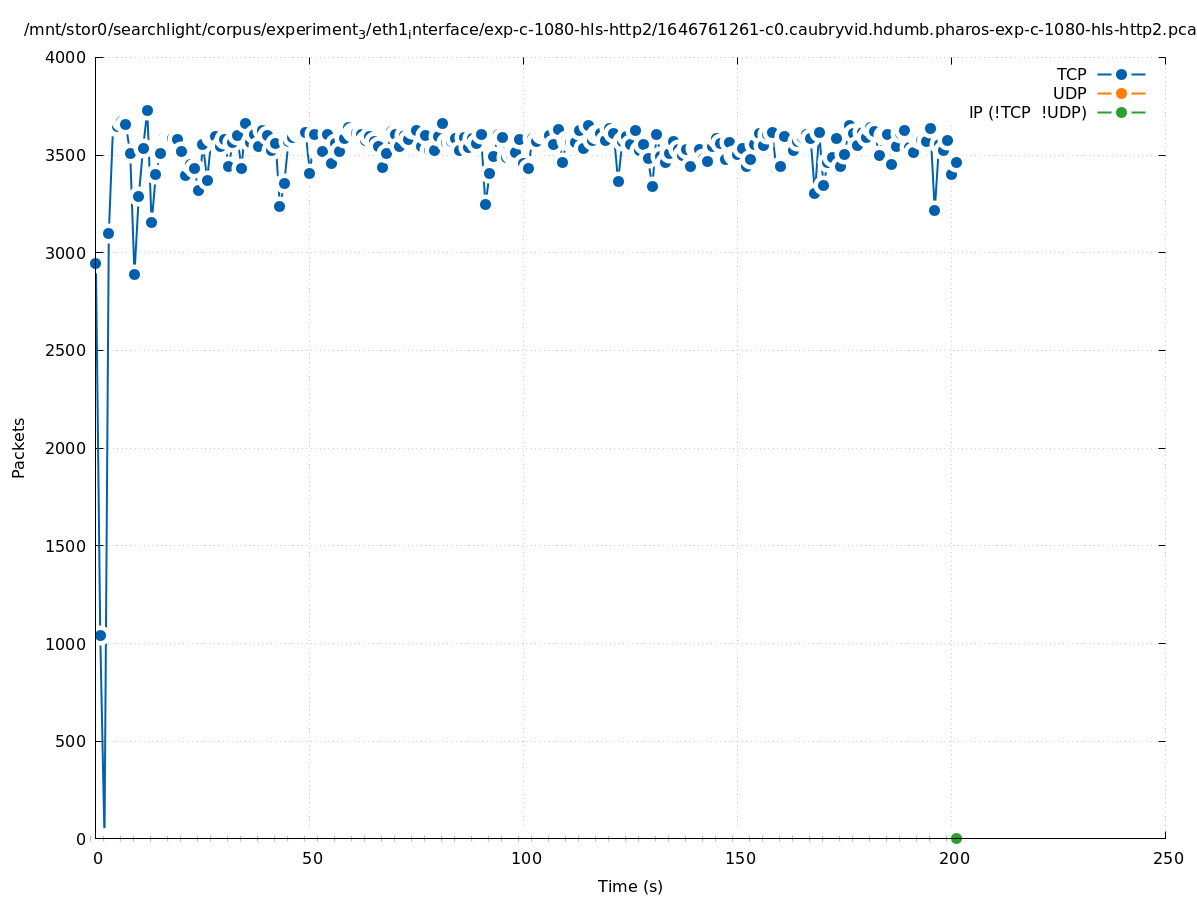Click the Packets y-axis label
The height and width of the screenshot is (900, 1197).
19,448
